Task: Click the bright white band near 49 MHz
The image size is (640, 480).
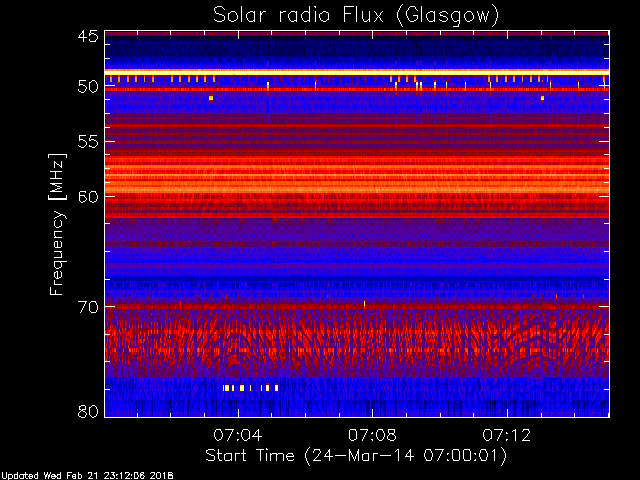Action: click(357, 72)
